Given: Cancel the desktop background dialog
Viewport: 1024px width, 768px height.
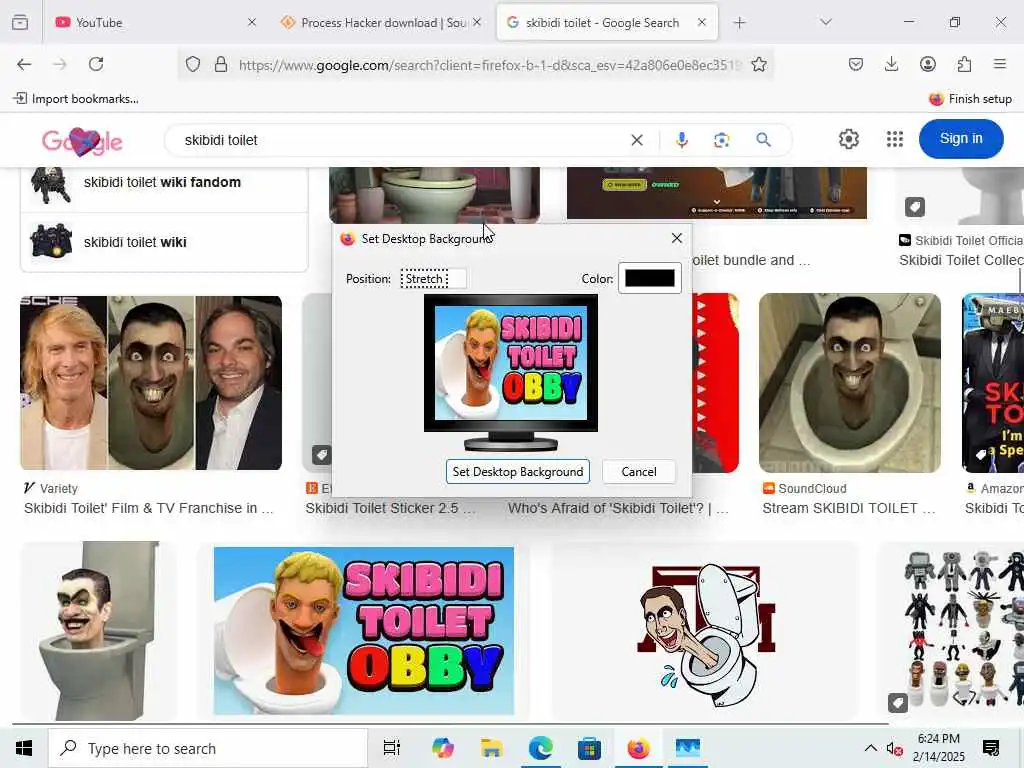Looking at the screenshot, I should click(639, 472).
